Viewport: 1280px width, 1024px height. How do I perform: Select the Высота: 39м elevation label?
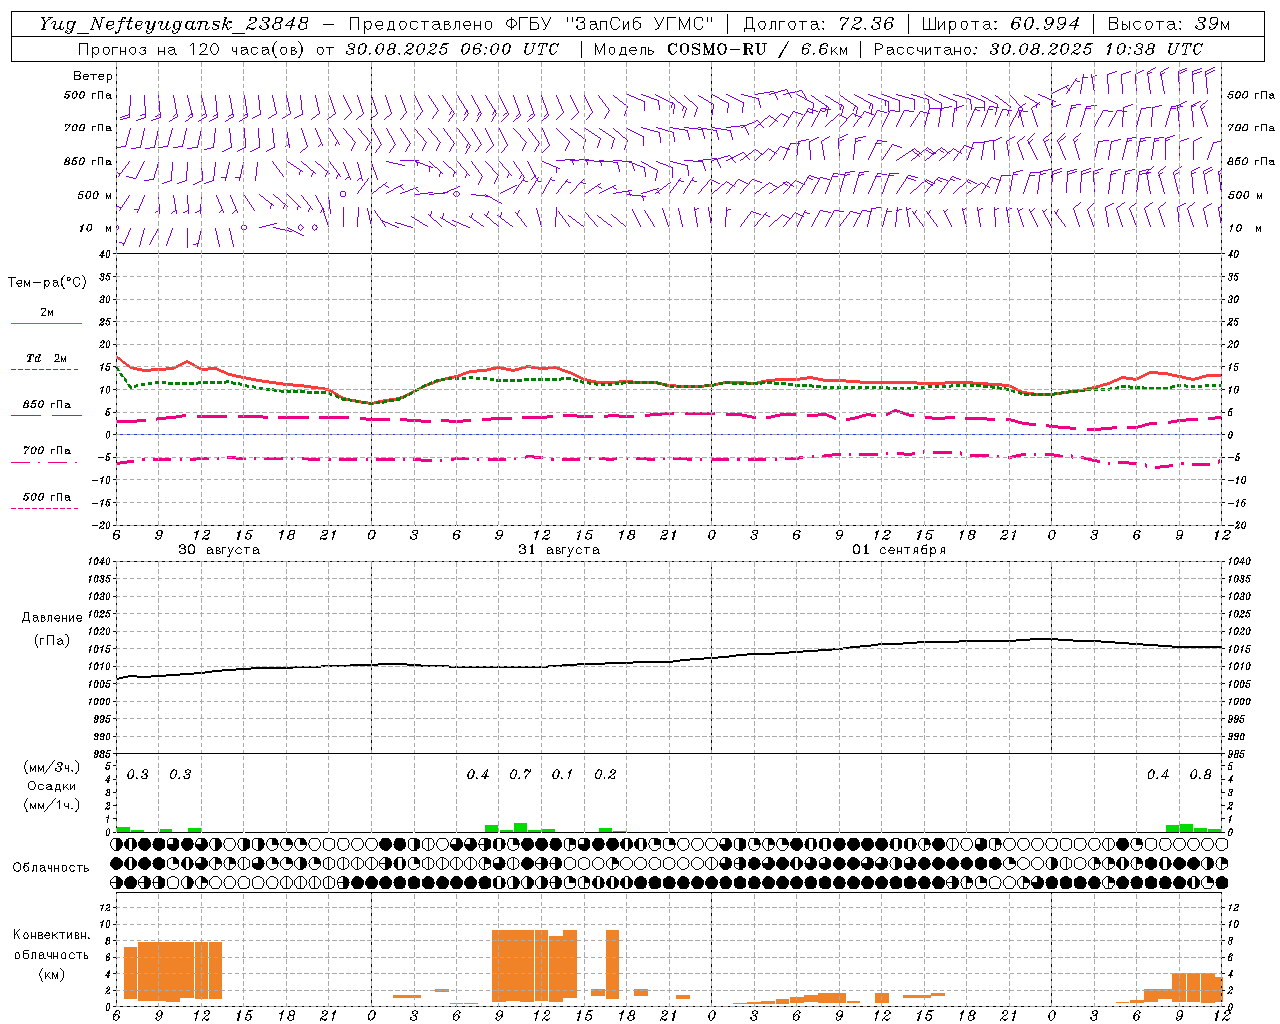1169,24
